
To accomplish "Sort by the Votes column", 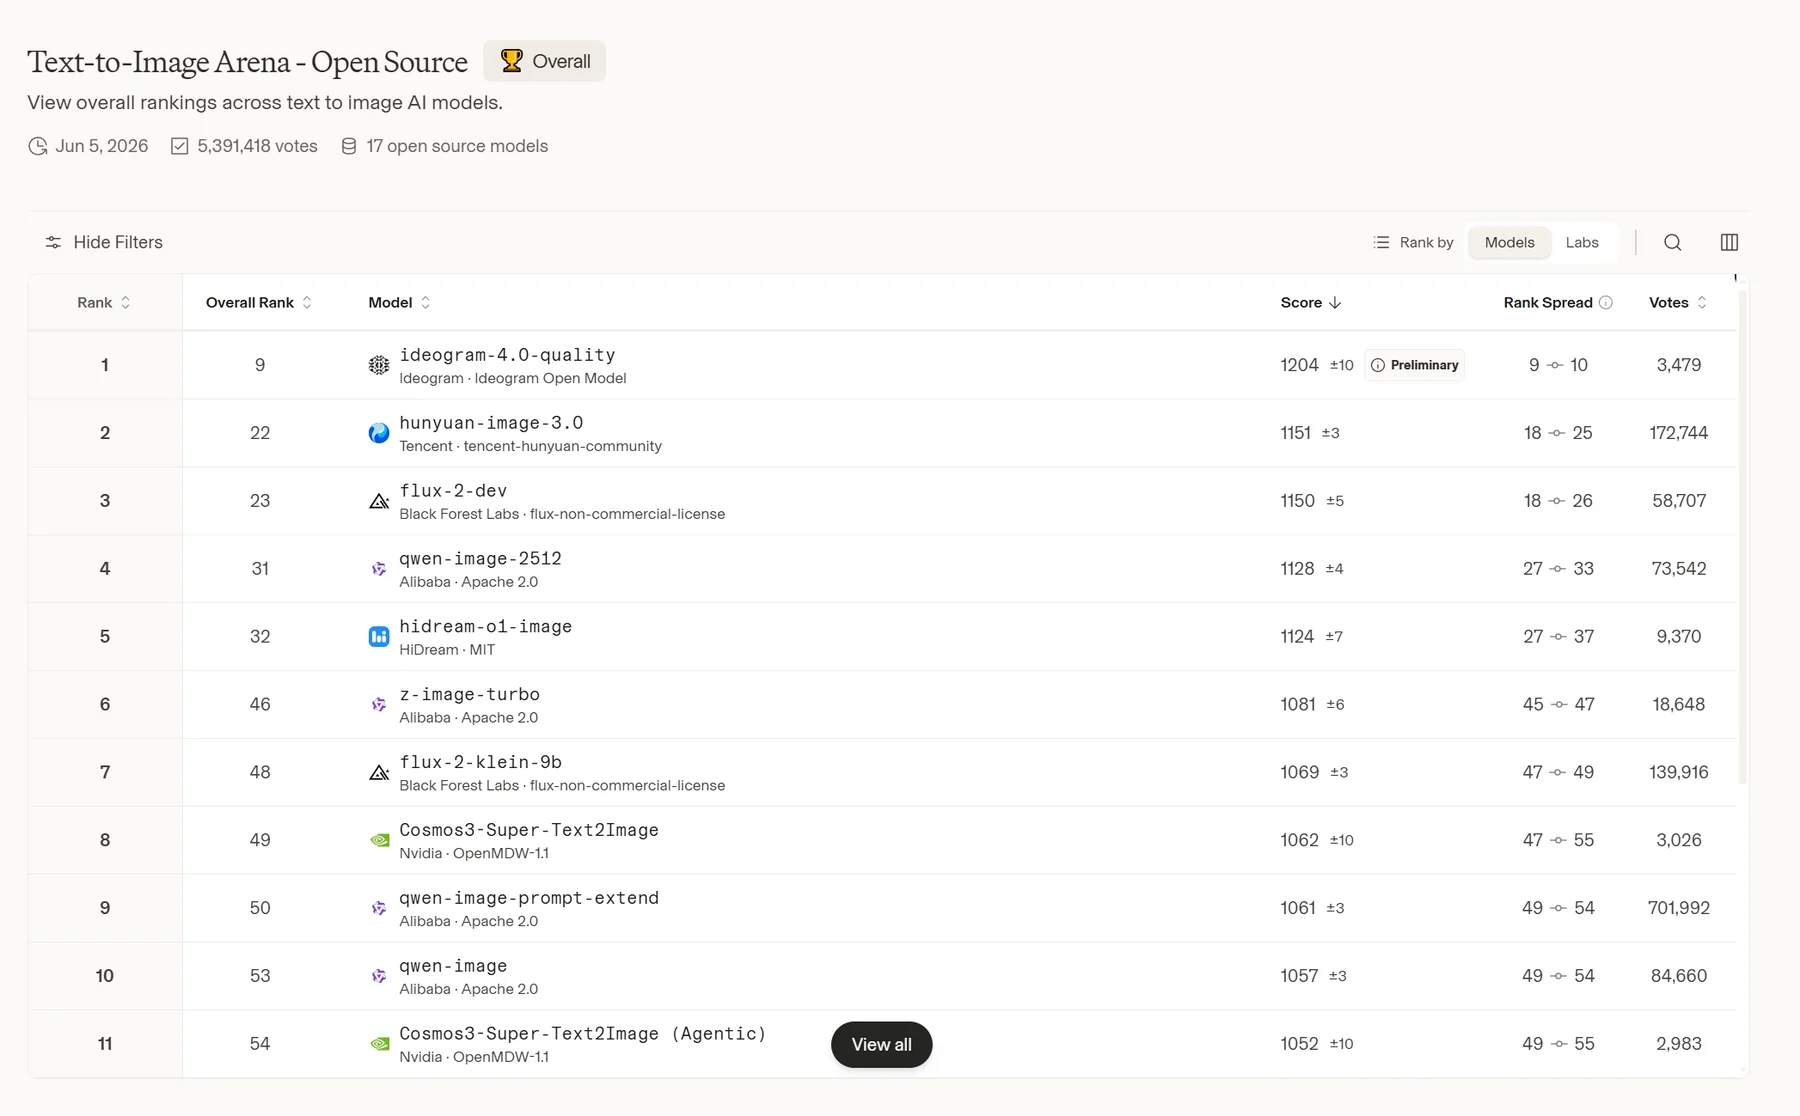I will pos(1678,303).
